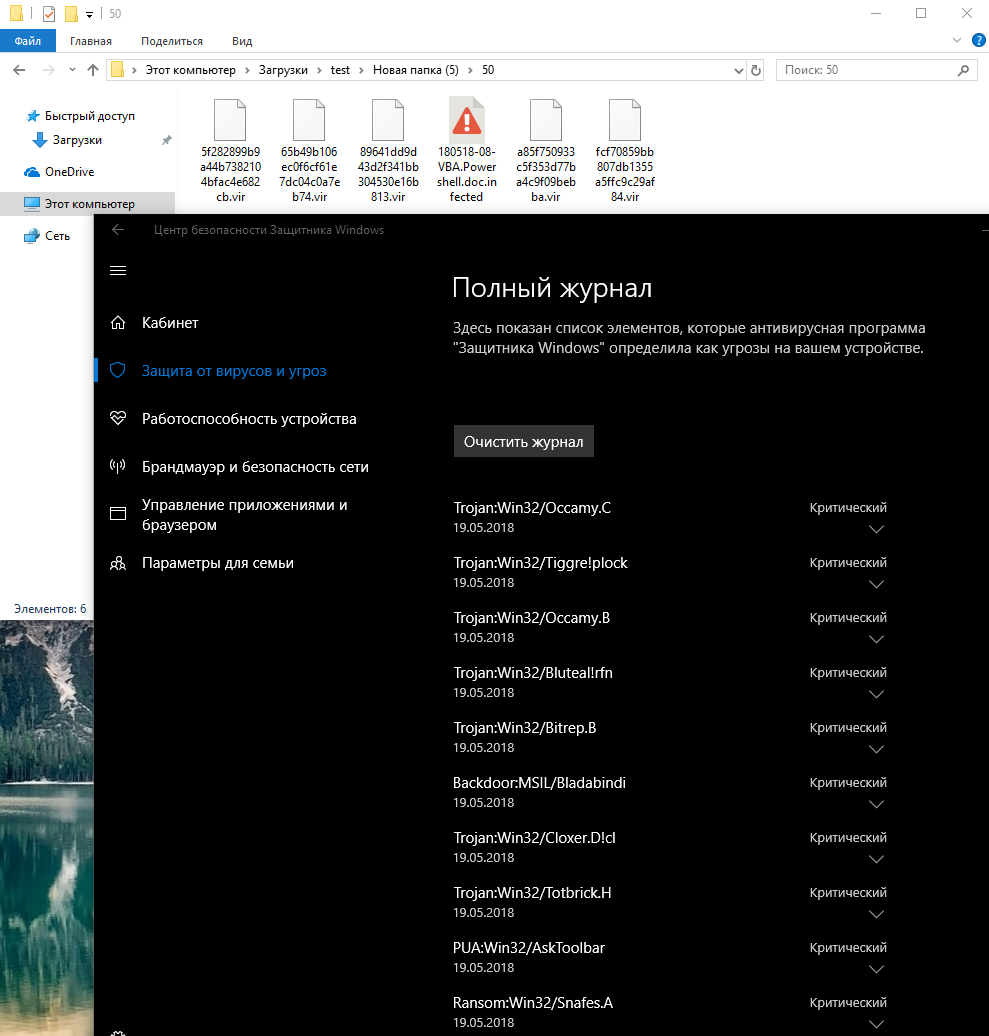
Task: Open Параметры для семьи section
Action: pyautogui.click(x=217, y=563)
